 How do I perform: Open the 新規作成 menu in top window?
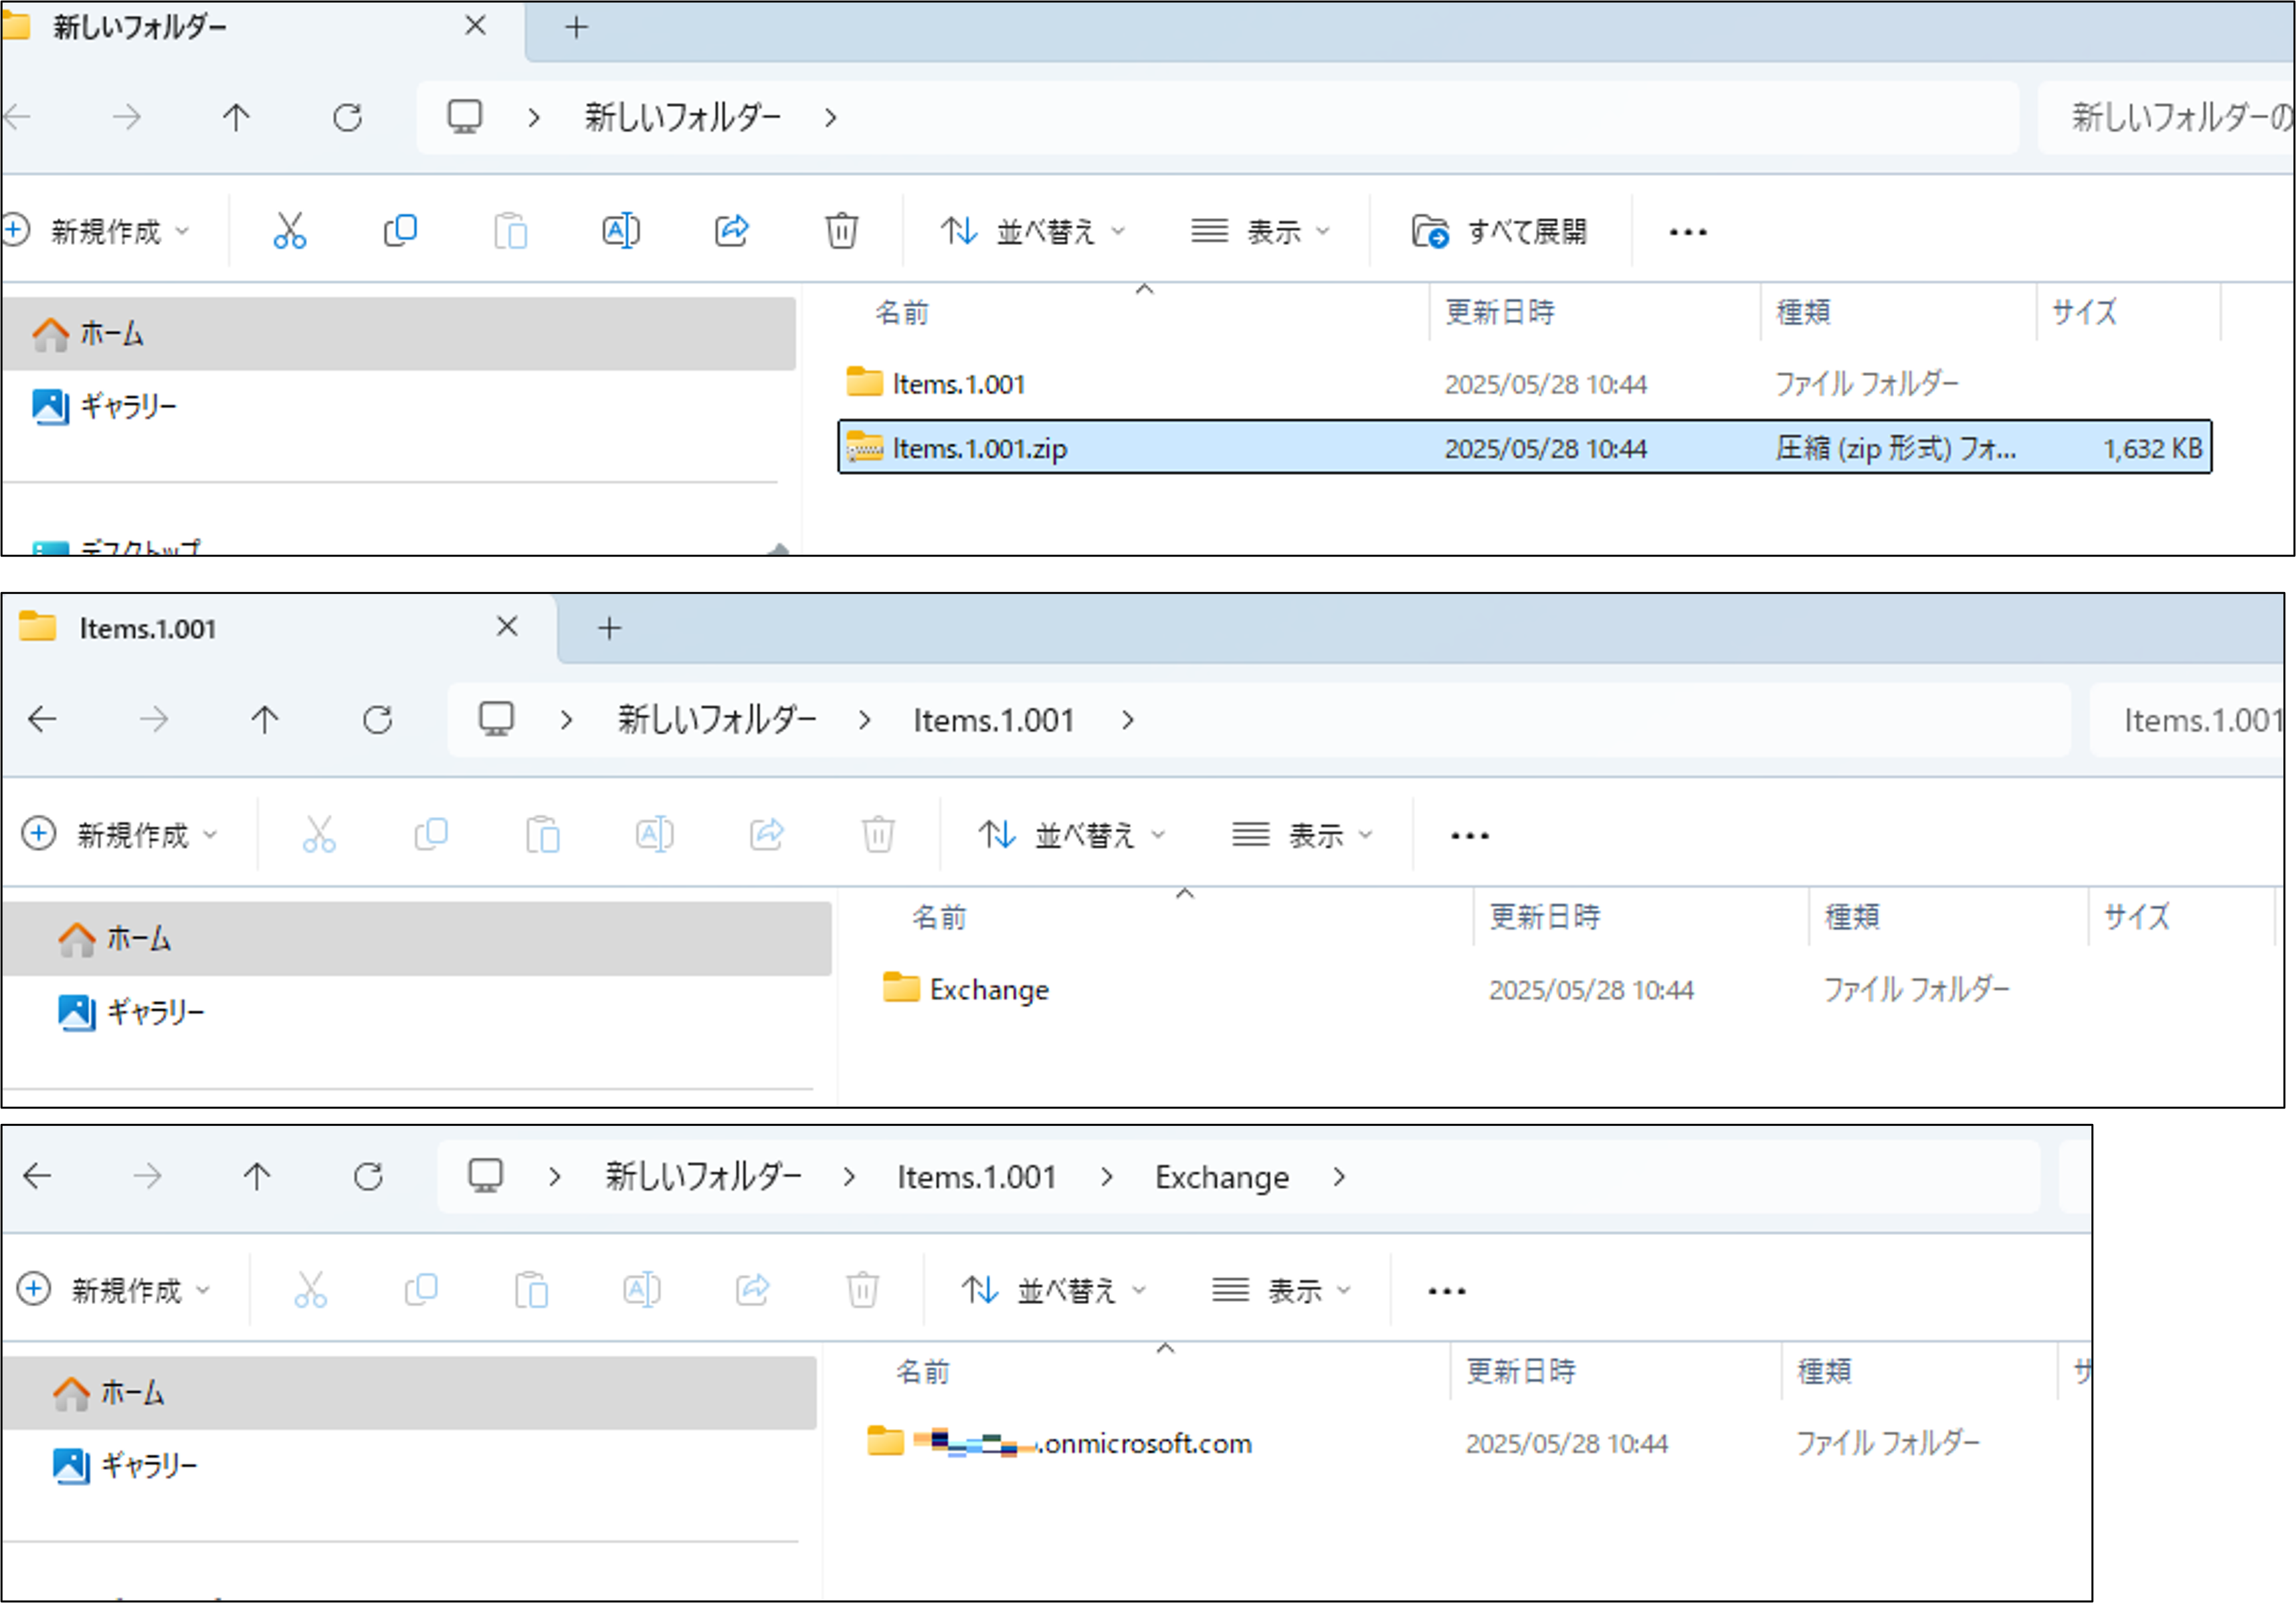(x=97, y=231)
